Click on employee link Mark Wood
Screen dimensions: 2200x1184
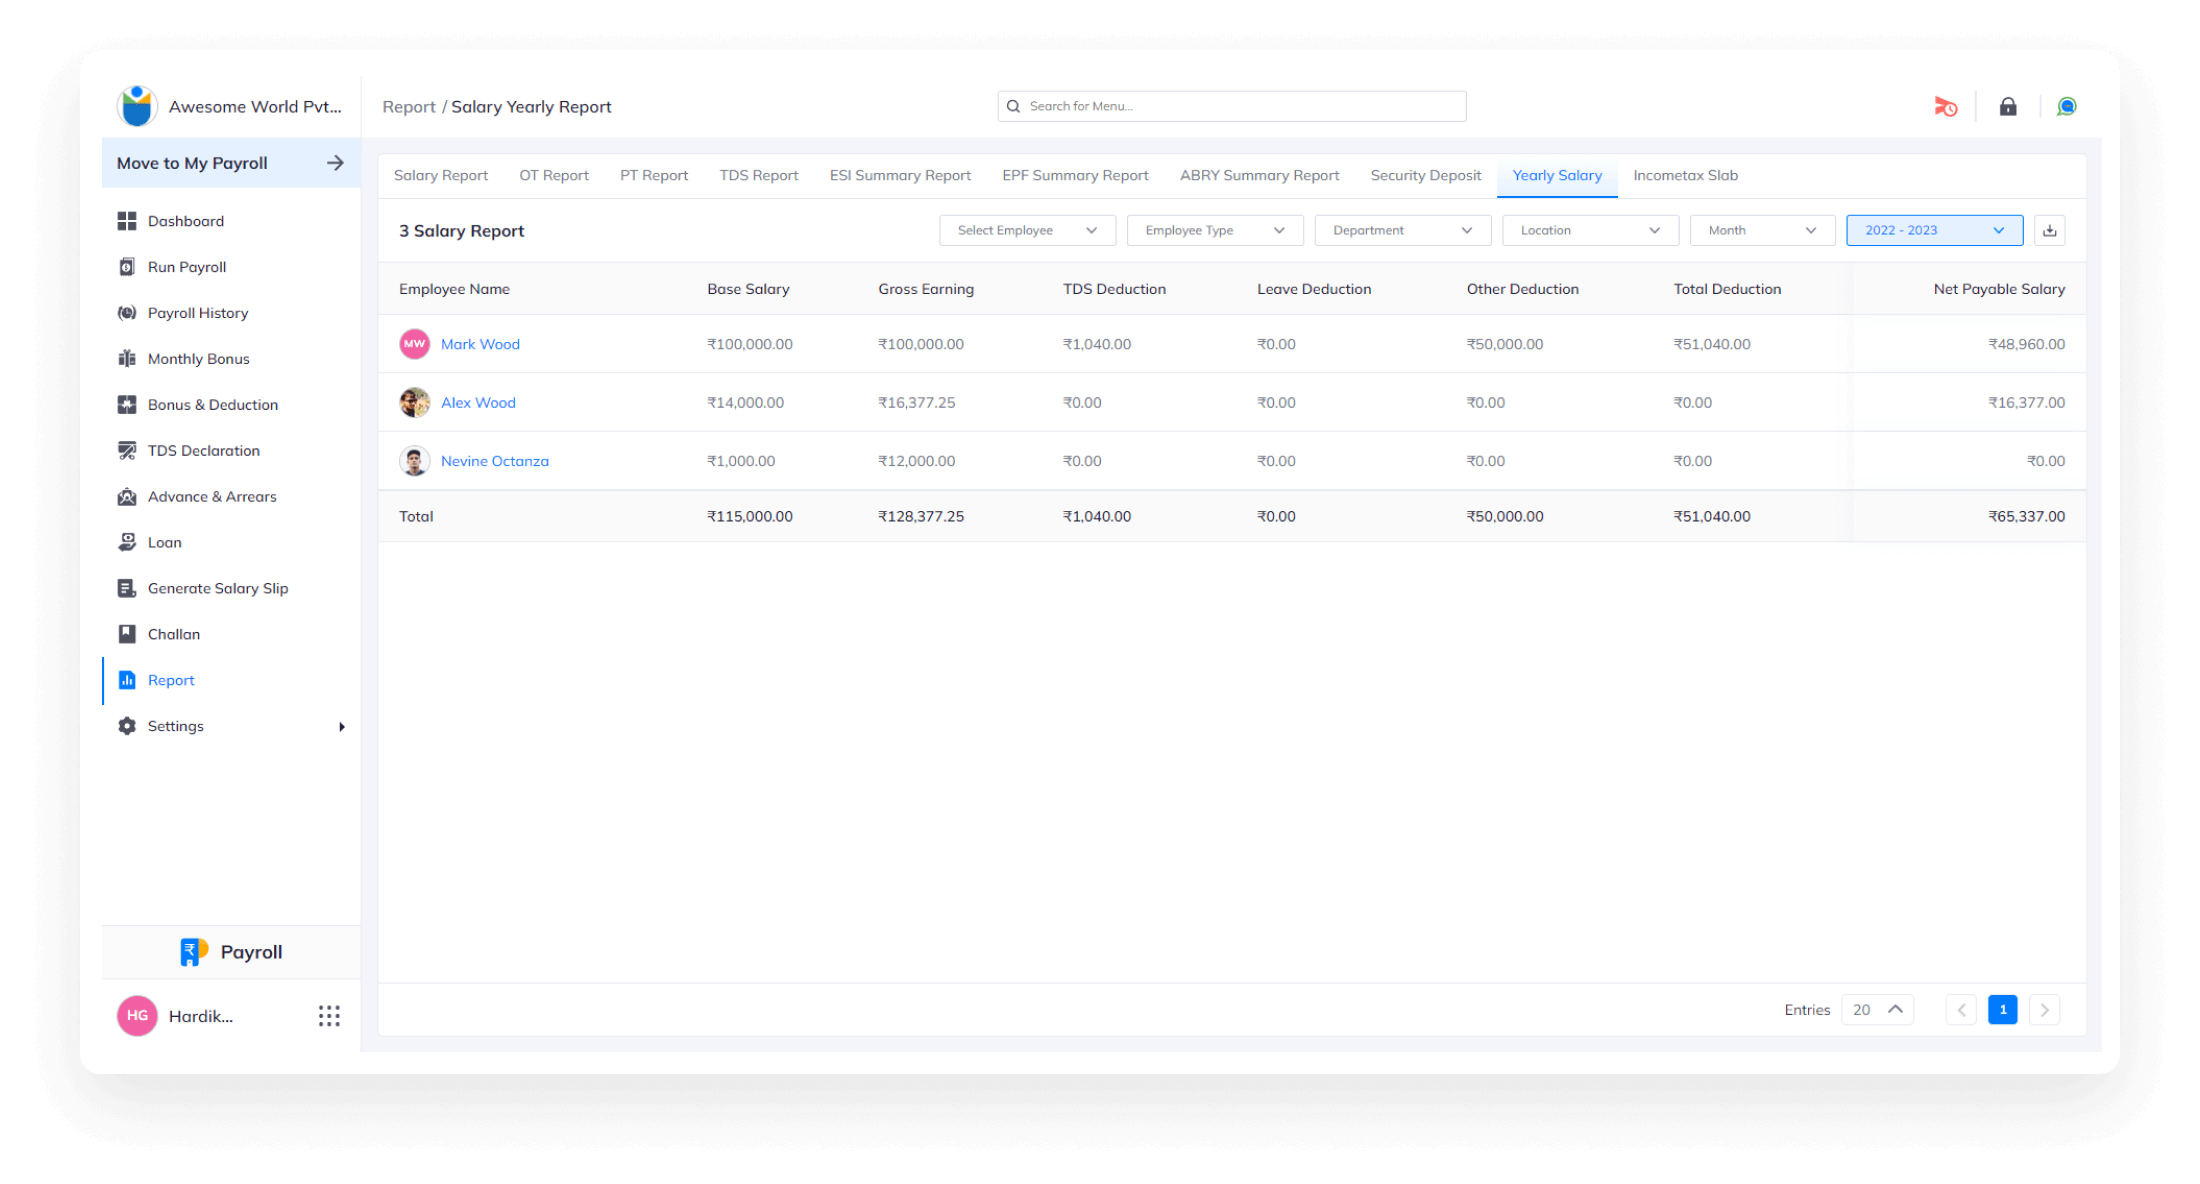[480, 343]
